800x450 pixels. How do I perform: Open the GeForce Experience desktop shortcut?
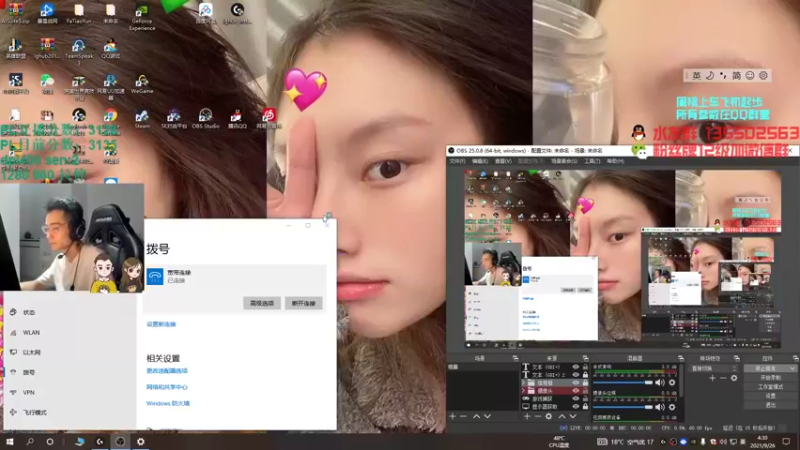141,18
